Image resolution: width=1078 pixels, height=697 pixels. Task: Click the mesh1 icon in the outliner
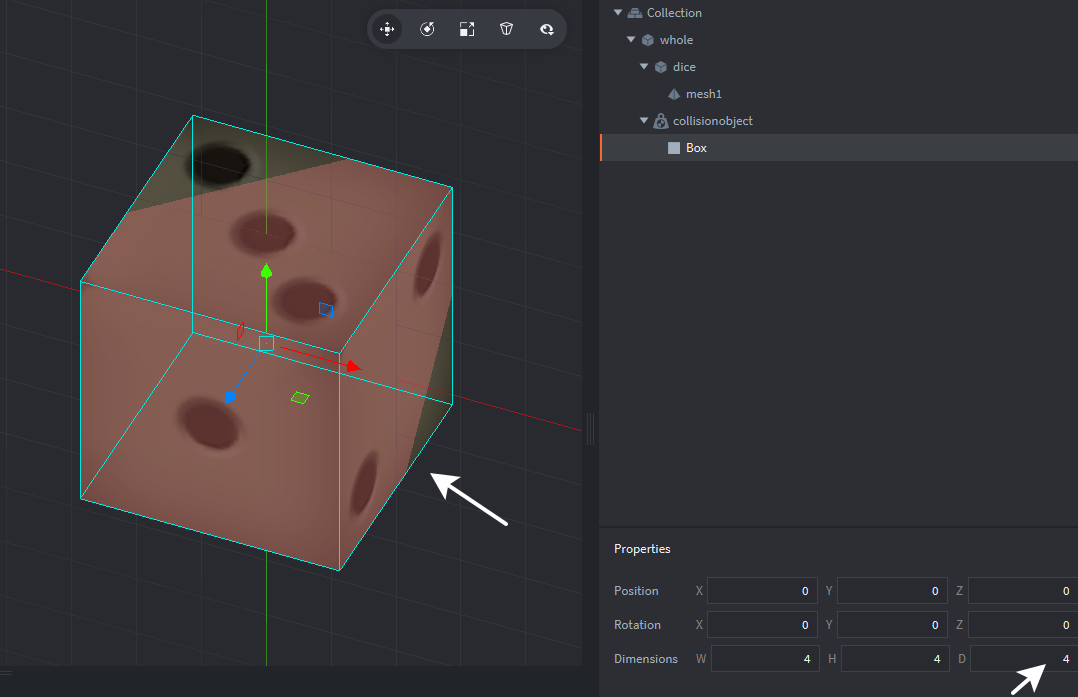point(673,93)
